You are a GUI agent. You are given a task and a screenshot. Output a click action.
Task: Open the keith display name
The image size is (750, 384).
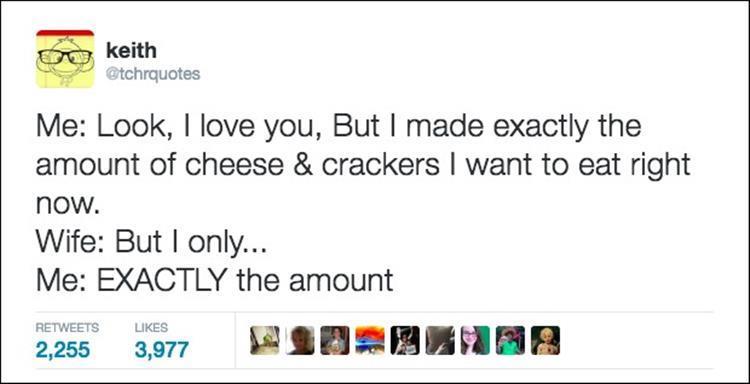[131, 50]
